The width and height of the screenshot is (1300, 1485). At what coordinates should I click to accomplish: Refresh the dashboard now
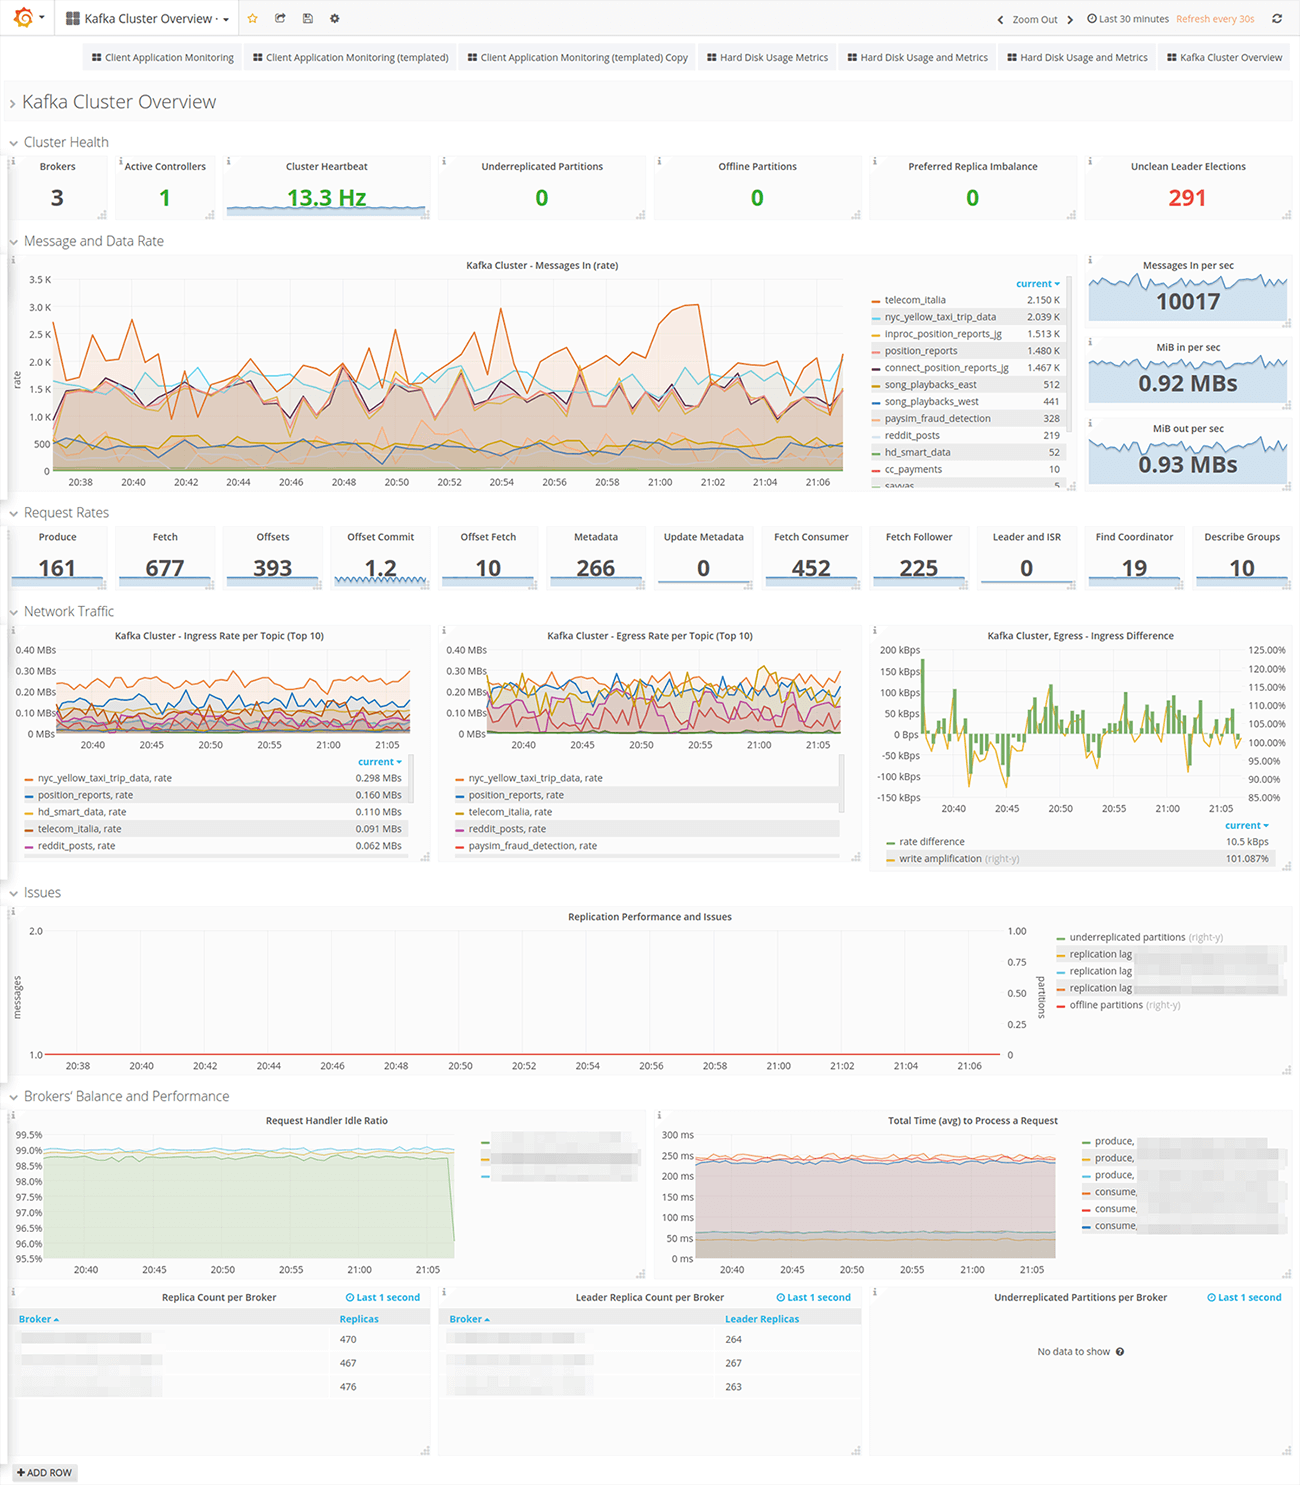click(1277, 18)
